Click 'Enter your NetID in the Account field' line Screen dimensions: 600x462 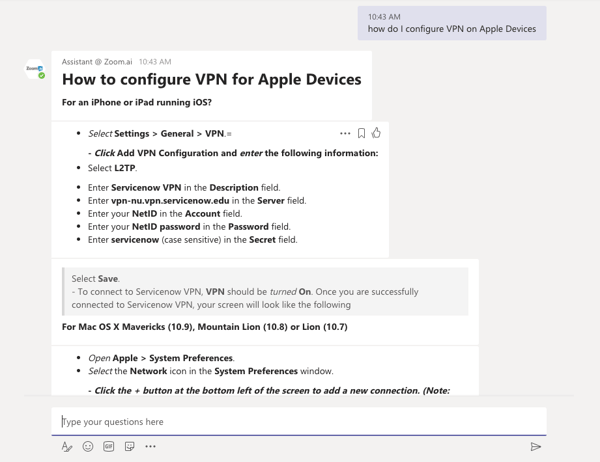tap(165, 214)
